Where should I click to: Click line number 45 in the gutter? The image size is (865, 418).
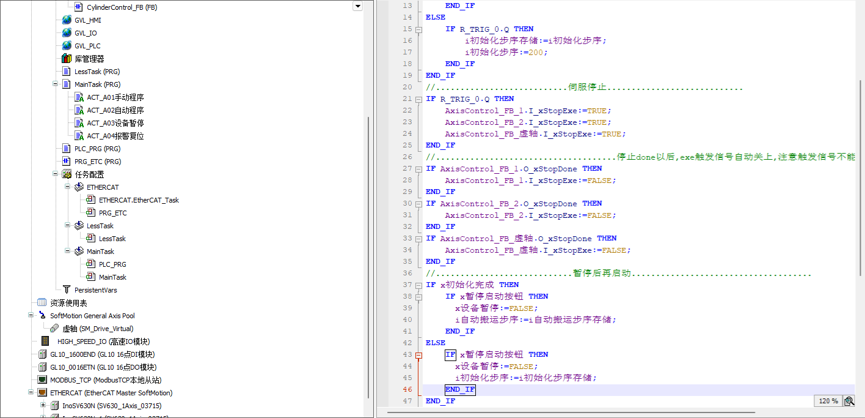coord(407,378)
